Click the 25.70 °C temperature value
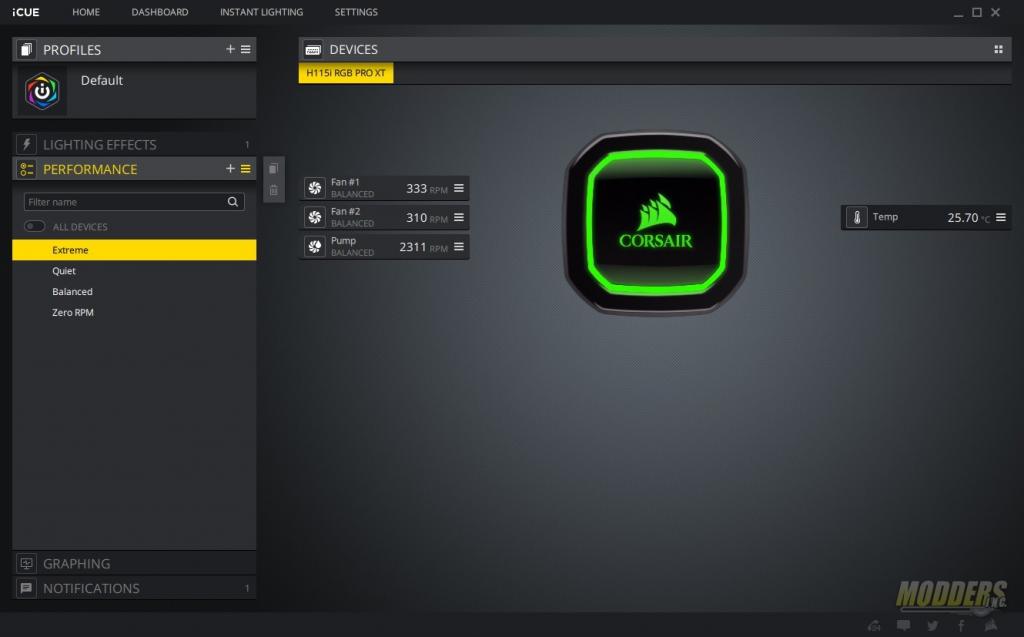Viewport: 1024px width, 637px height. coord(968,218)
